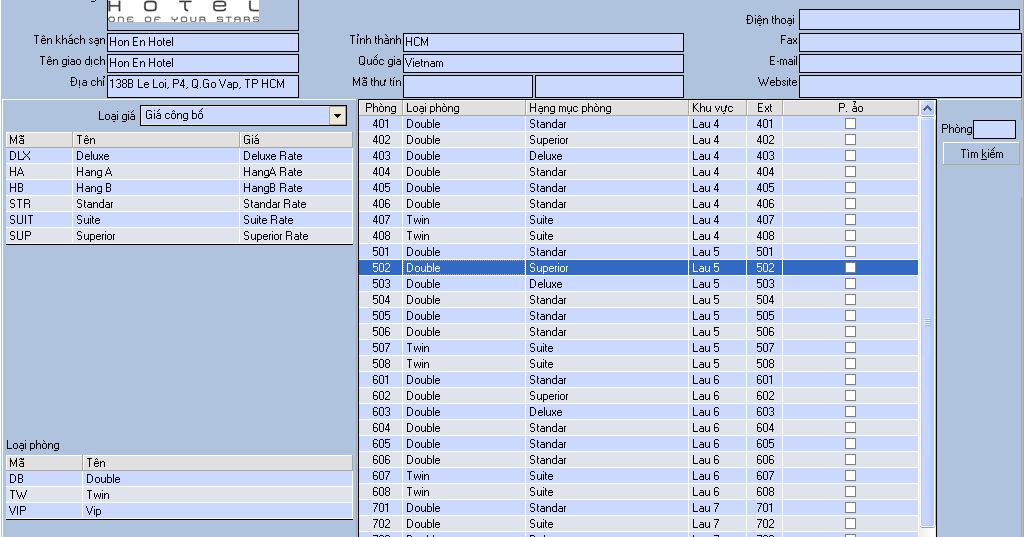Click the Địa chỉ address field
Screen dimensions: 1024x537
[202, 85]
